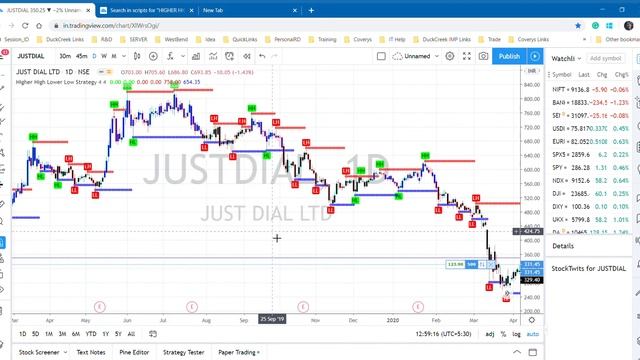Expand the indicators favorites dropdown arrow
The height and width of the screenshot is (360, 640).
(x=183, y=56)
